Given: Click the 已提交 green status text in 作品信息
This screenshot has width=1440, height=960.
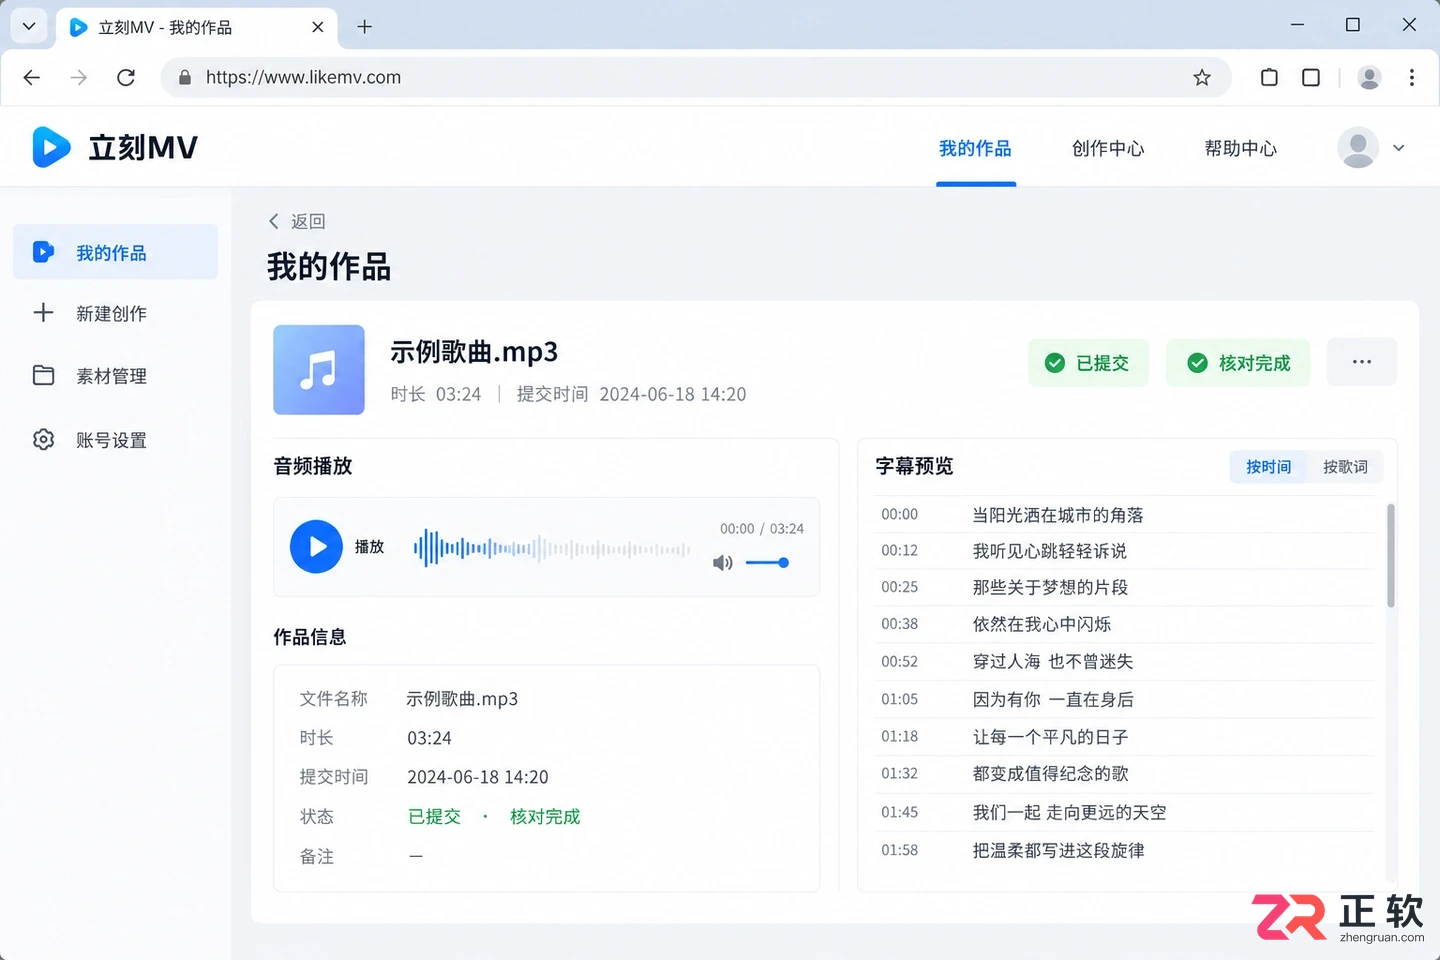Looking at the screenshot, I should pos(434,817).
